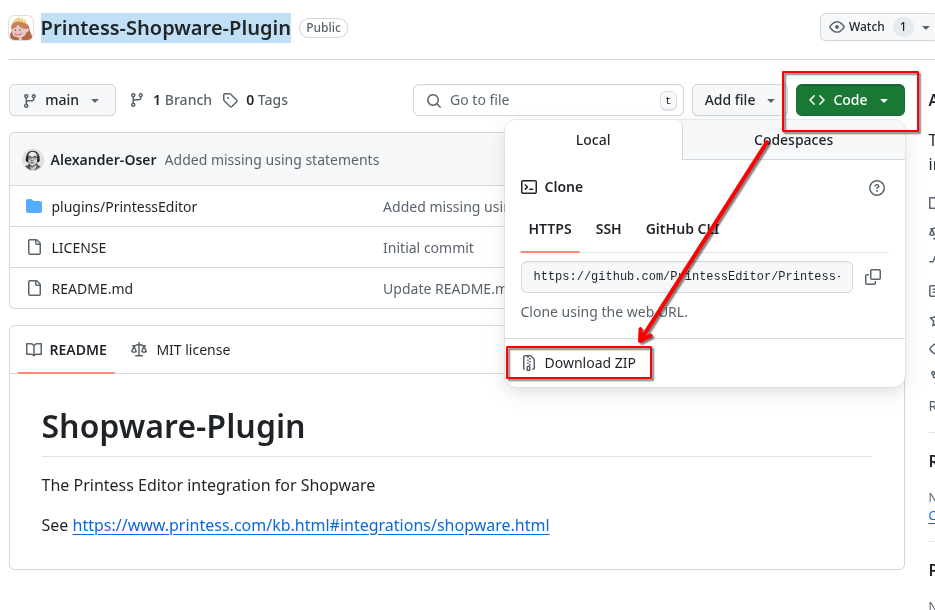Click the Shopware-Plugin heading
Screen dimensions: 935x610
tap(173, 427)
